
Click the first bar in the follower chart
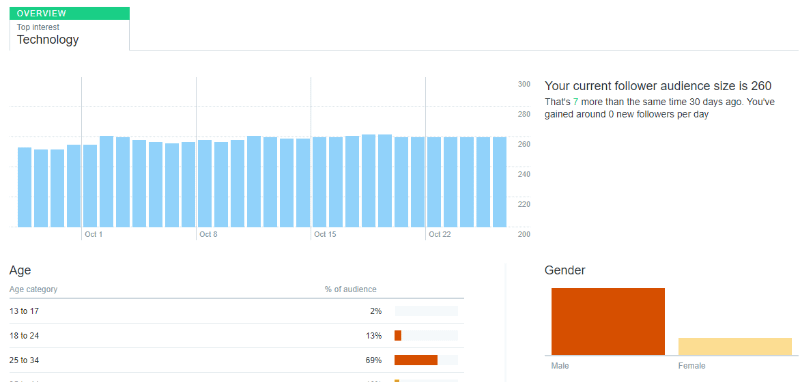(x=24, y=187)
